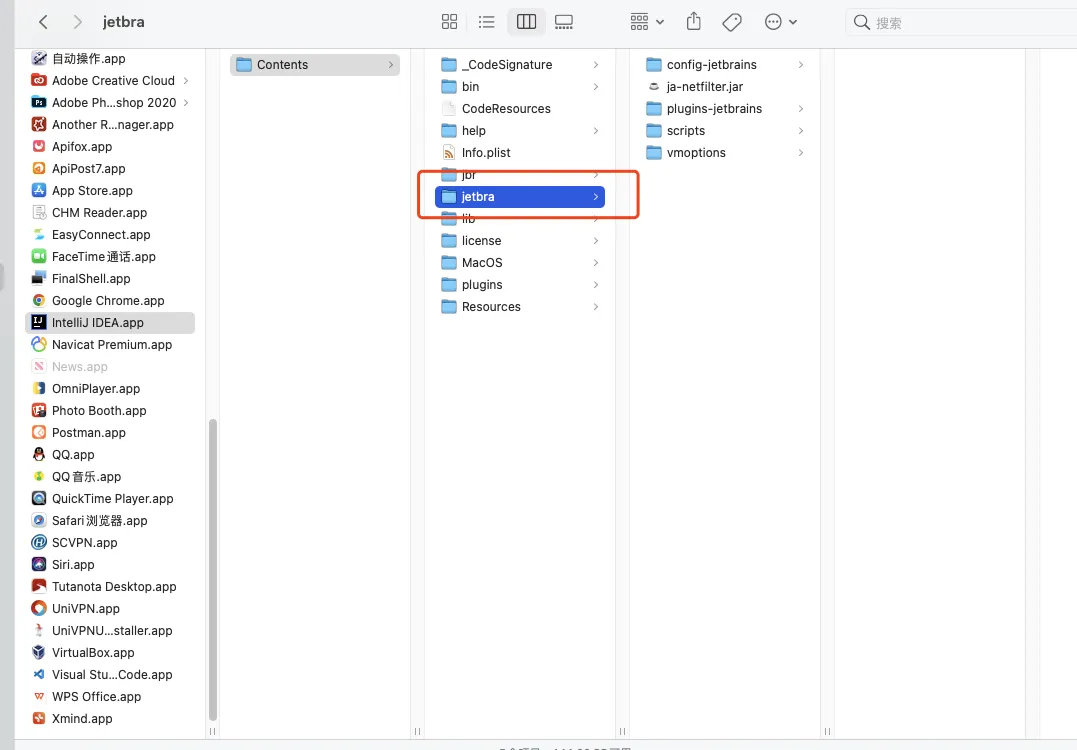1077x750 pixels.
Task: Click the search field
Action: point(960,22)
